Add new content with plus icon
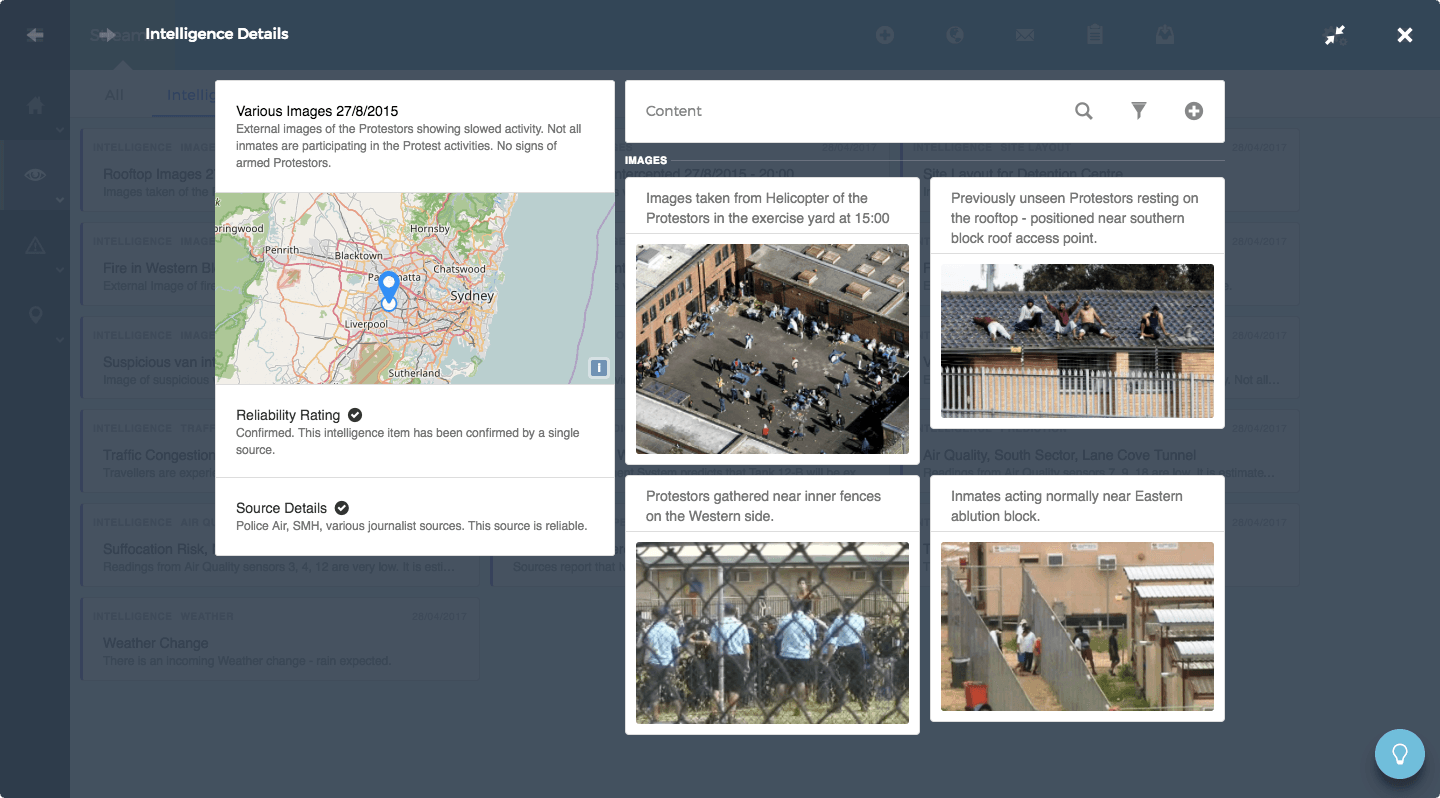This screenshot has height=798, width=1440. point(1193,111)
